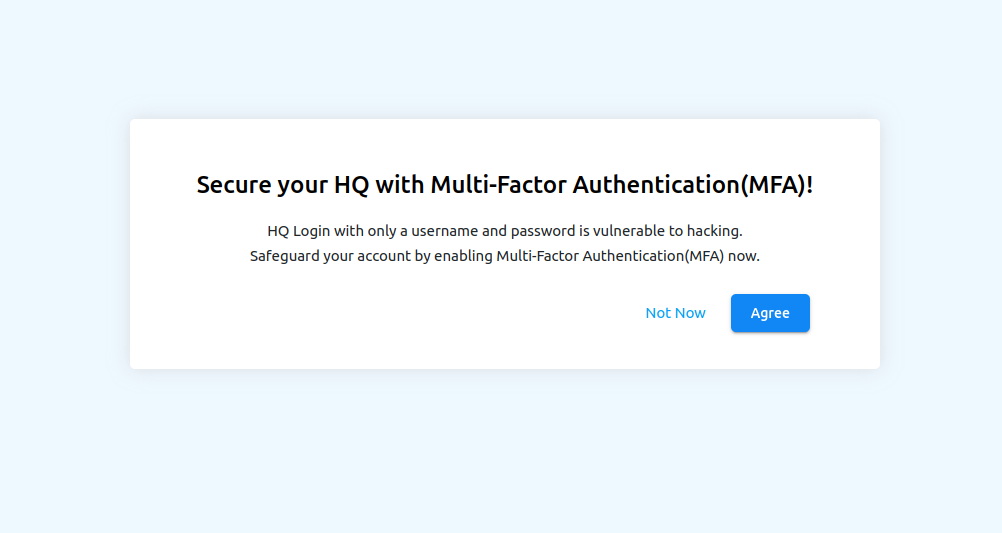Click the word "enabling" in the description
The image size is (1002, 533).
click(463, 256)
